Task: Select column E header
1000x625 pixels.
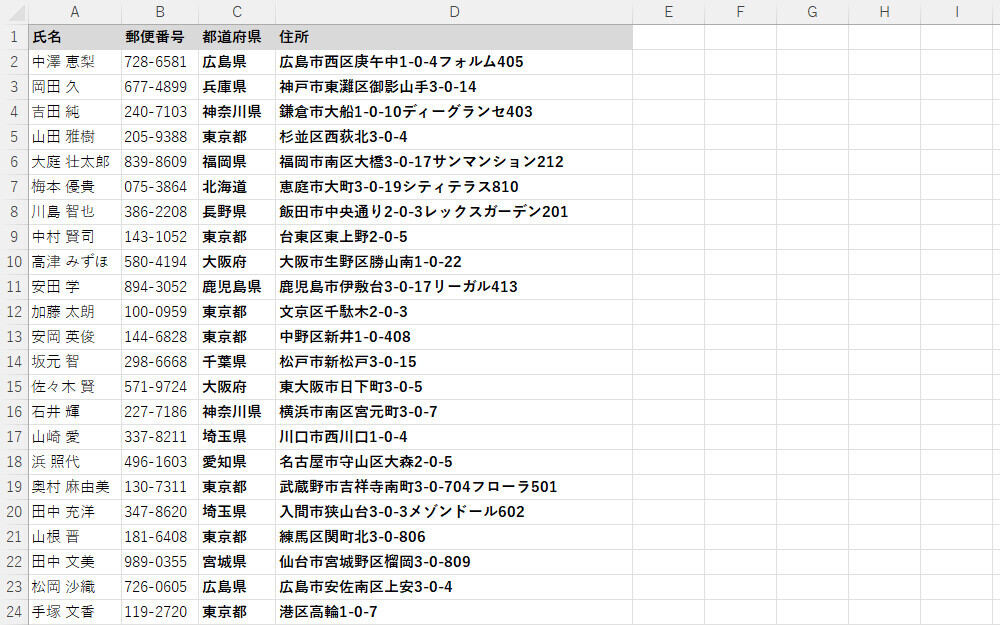Action: [668, 12]
